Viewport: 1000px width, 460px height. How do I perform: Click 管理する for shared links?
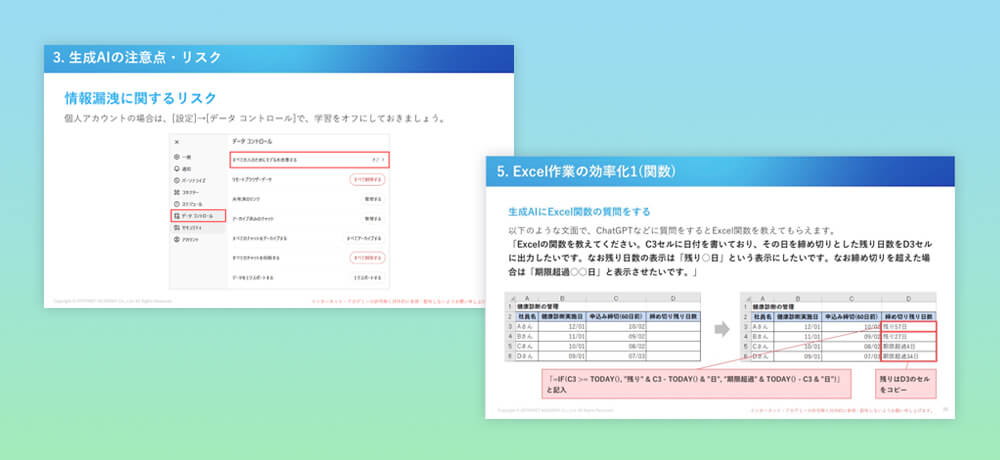pyautogui.click(x=374, y=199)
